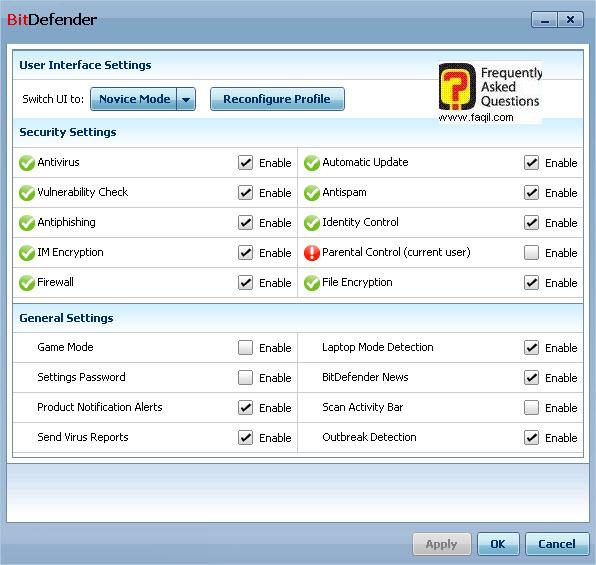Click the Product Notification Alerts label
This screenshot has height=565, width=596.
(100, 407)
